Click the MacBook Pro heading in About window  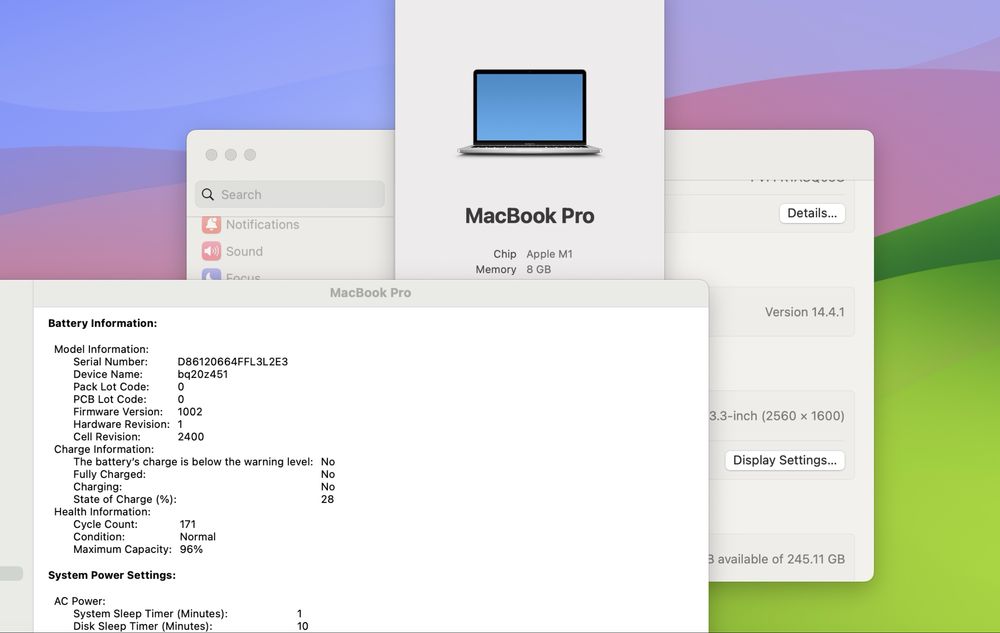(529, 216)
